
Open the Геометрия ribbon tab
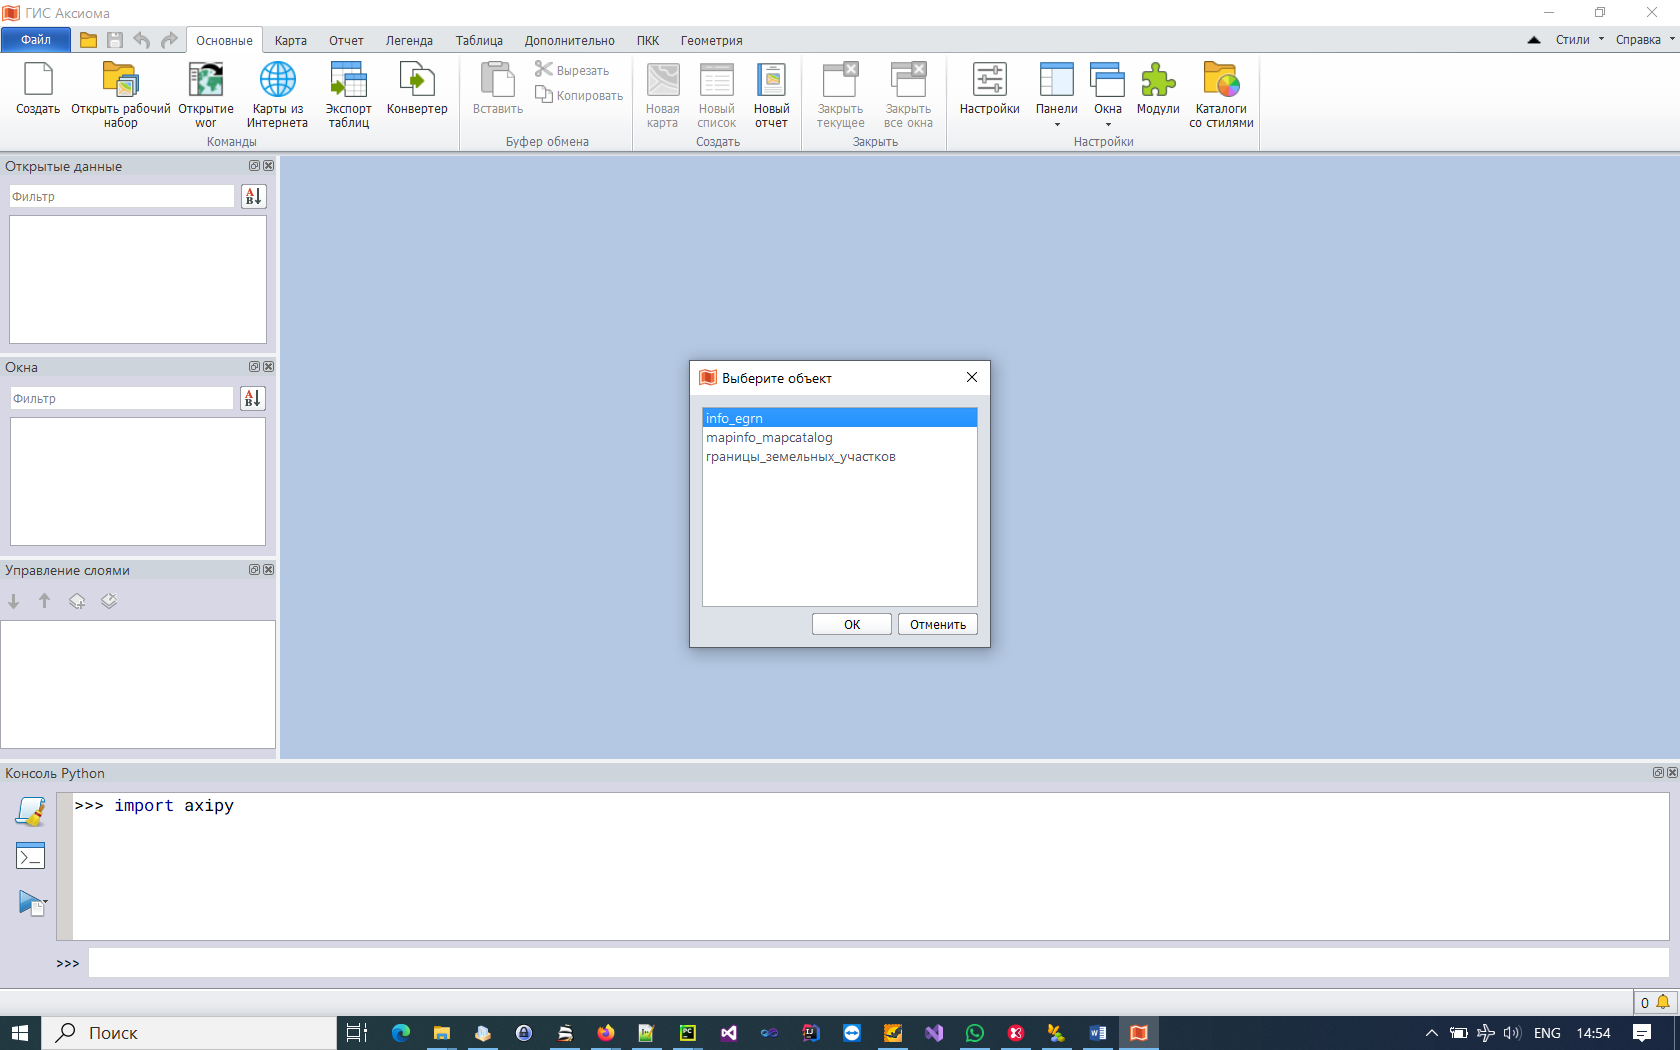711,41
